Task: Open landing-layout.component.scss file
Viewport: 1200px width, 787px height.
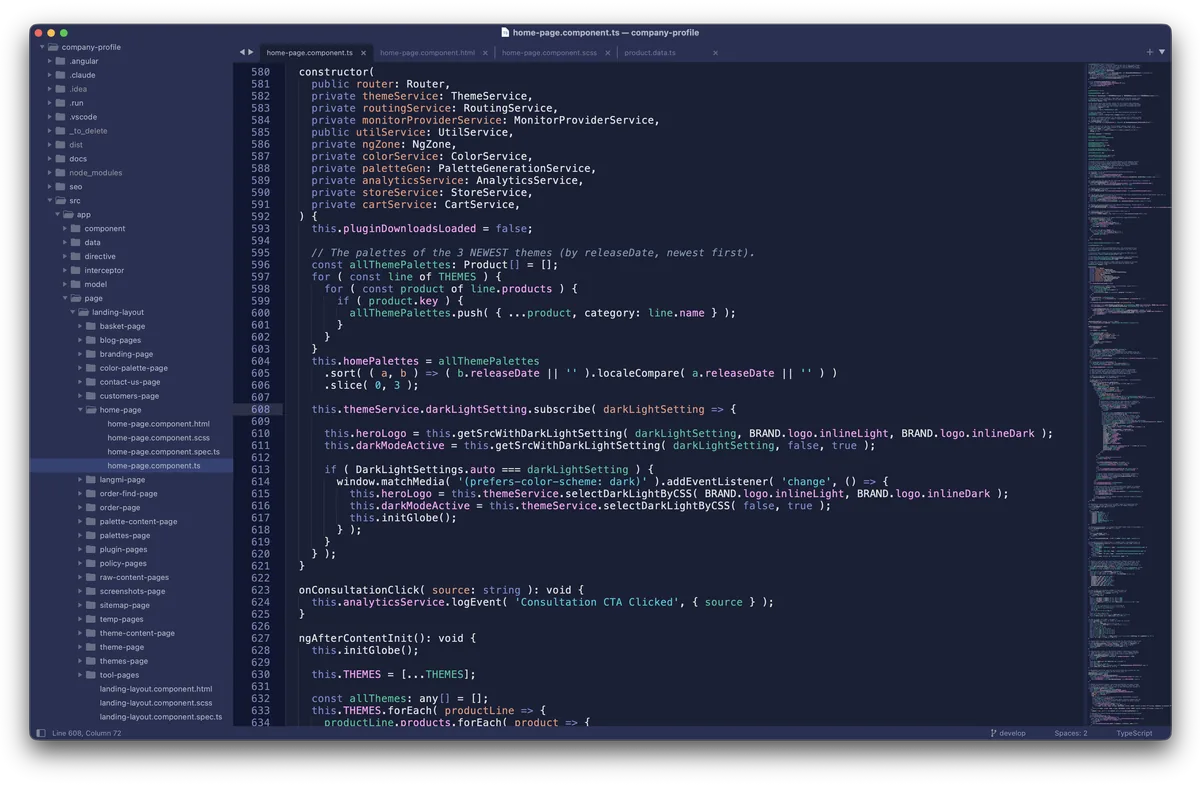Action: [156, 703]
